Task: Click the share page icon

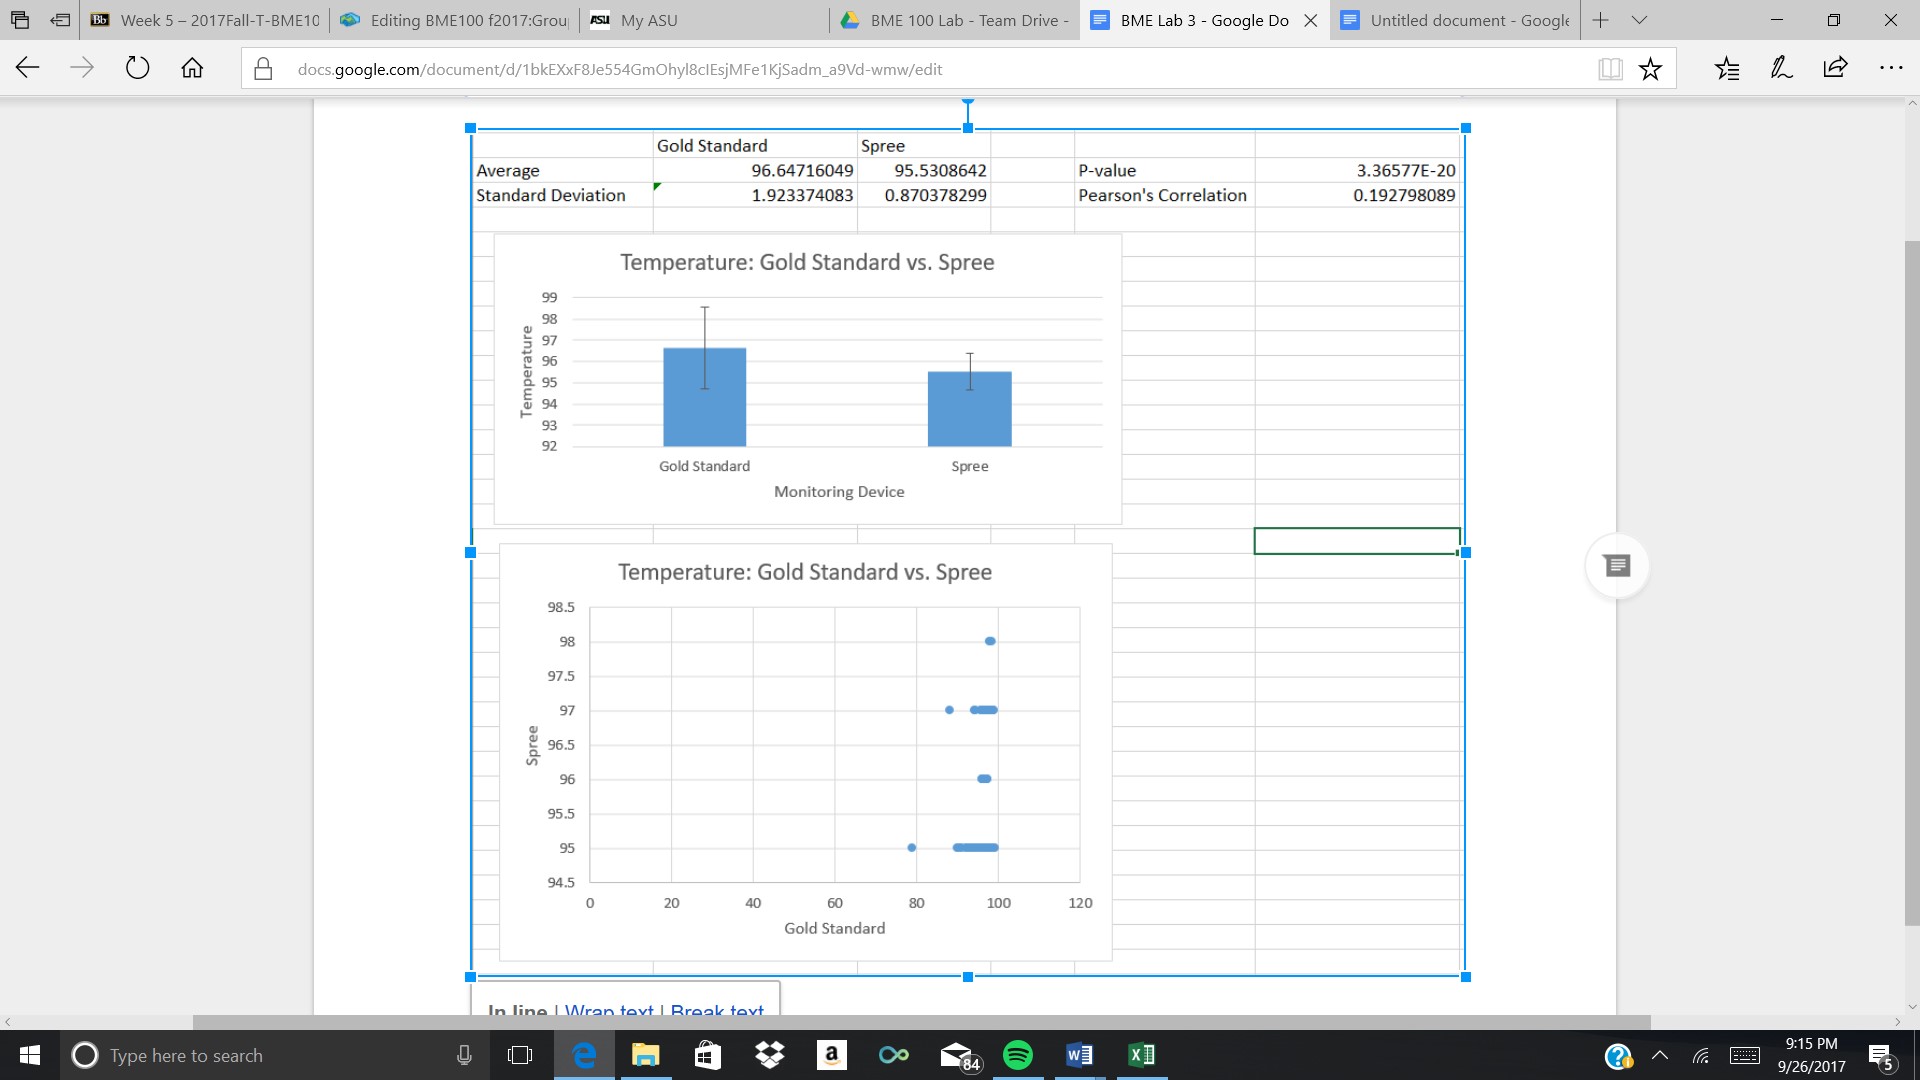Action: (x=1835, y=69)
